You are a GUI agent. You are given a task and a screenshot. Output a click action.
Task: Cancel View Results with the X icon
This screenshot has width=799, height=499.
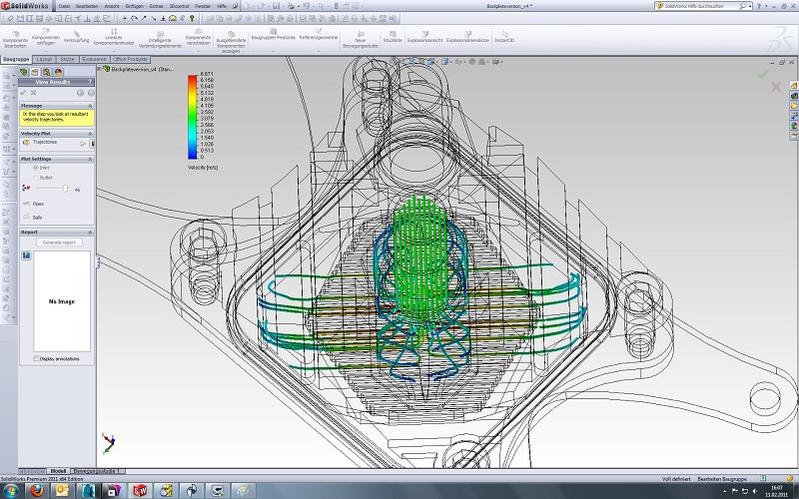coord(33,93)
